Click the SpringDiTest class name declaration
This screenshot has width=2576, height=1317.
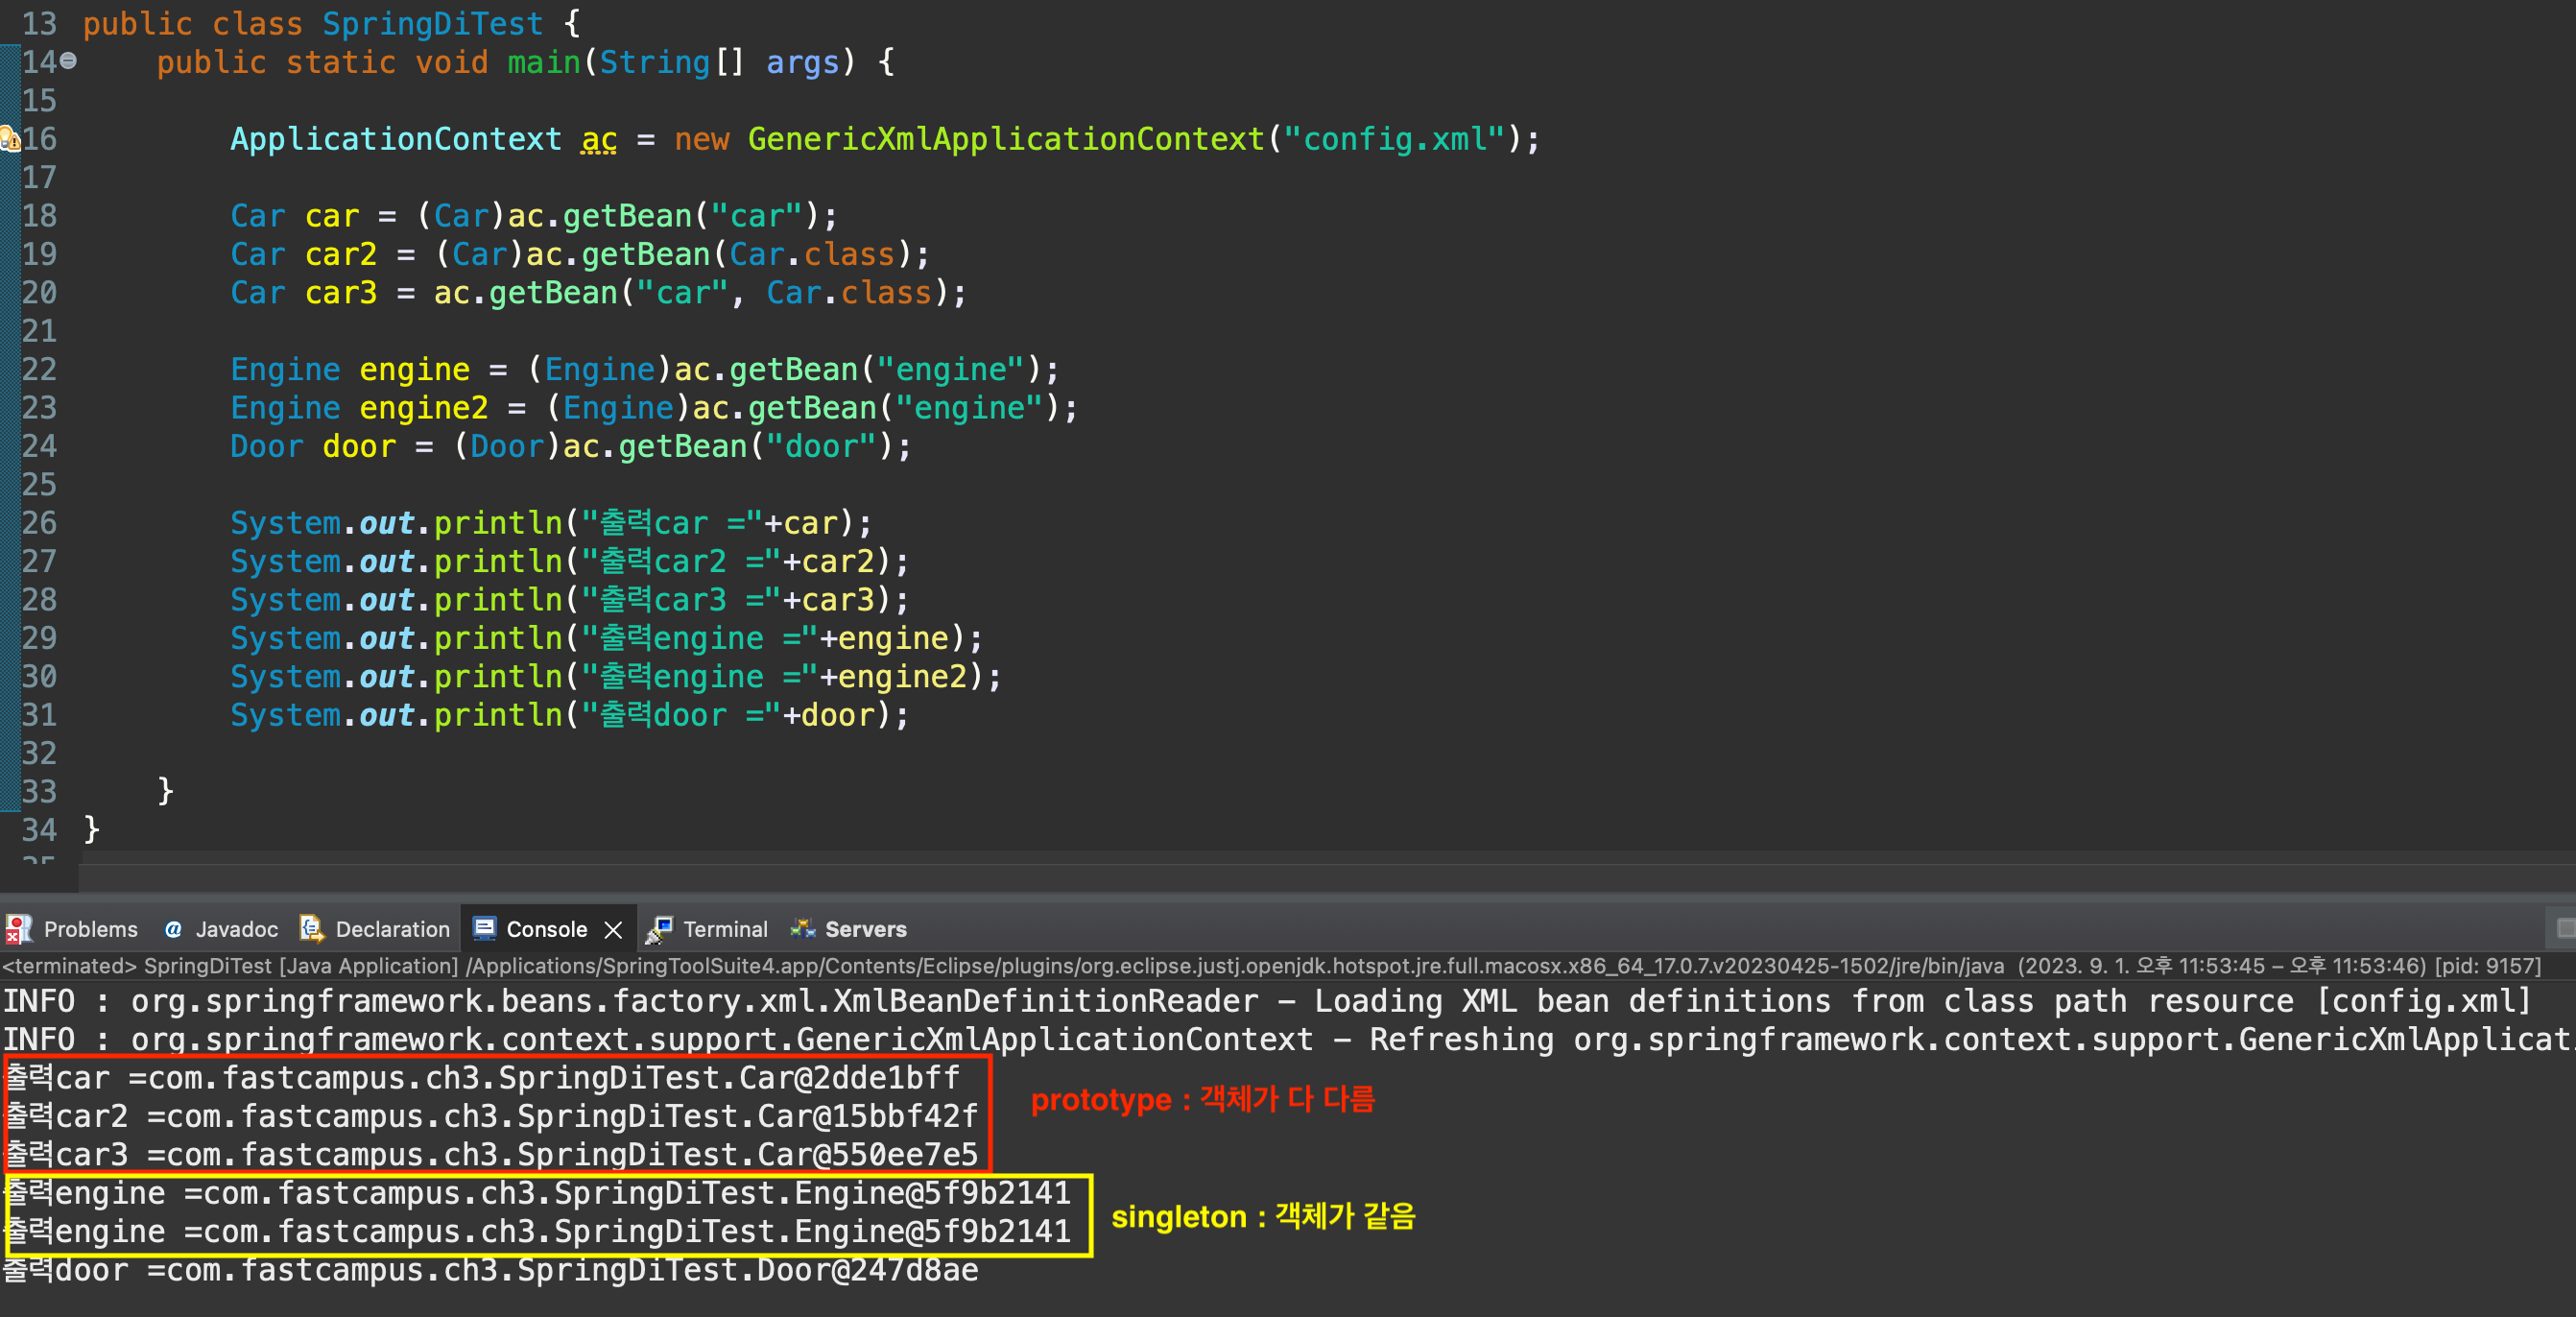(432, 24)
